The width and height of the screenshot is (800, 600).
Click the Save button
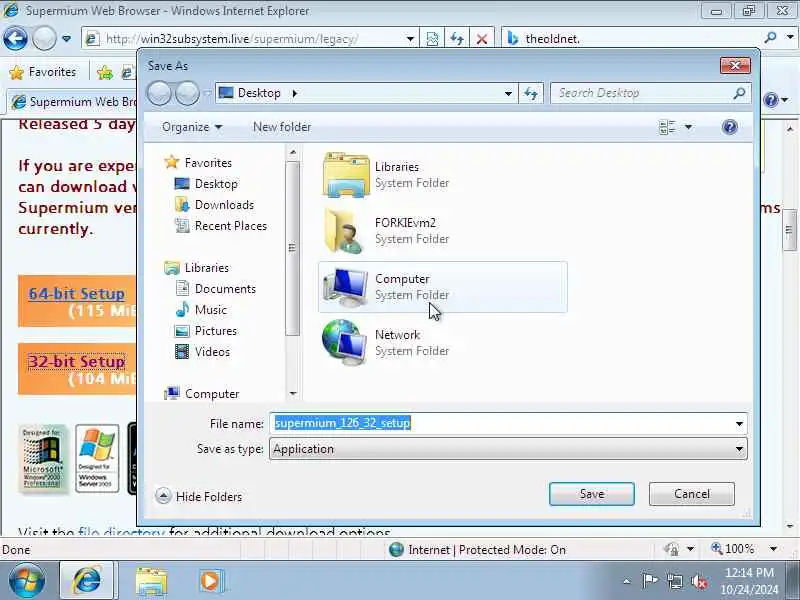(591, 494)
